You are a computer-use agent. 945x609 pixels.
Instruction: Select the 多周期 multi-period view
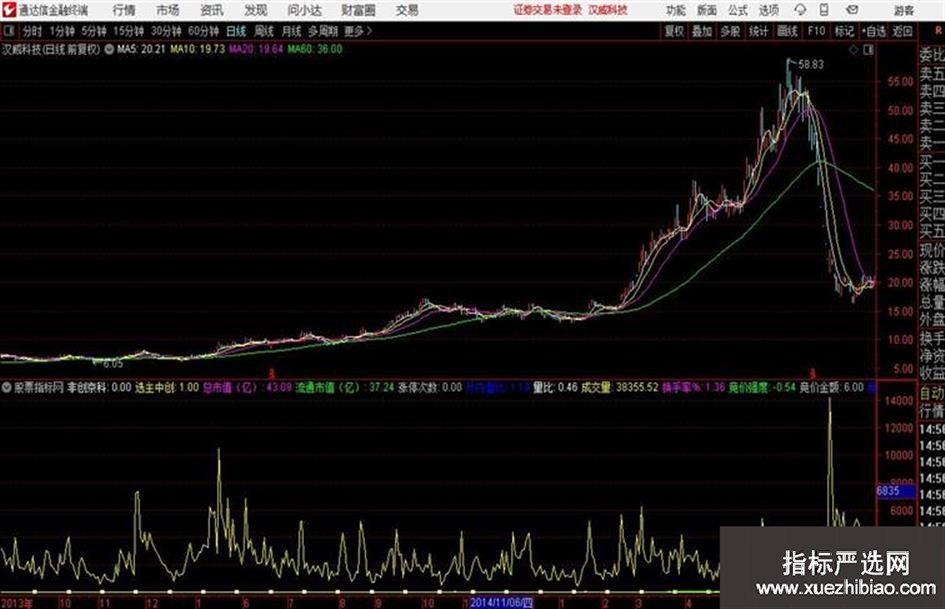click(323, 31)
